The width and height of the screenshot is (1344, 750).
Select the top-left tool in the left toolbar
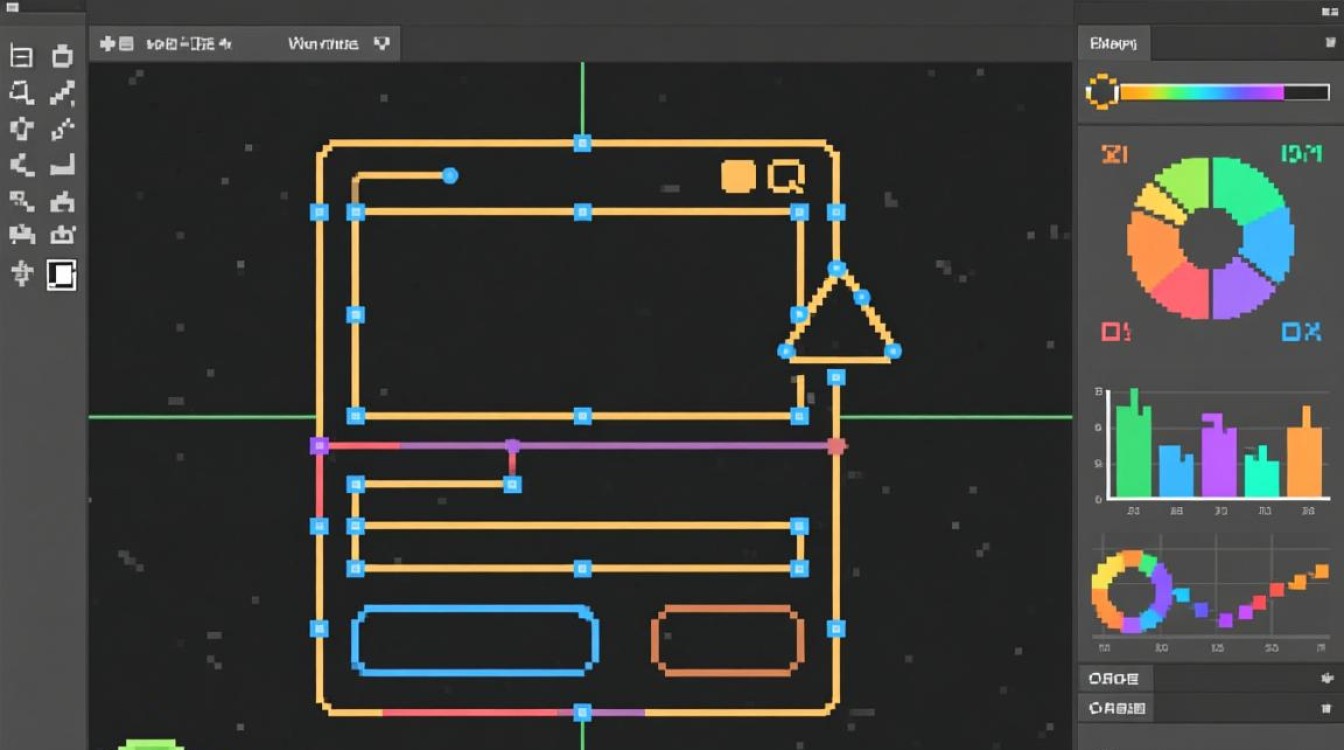[x=21, y=56]
